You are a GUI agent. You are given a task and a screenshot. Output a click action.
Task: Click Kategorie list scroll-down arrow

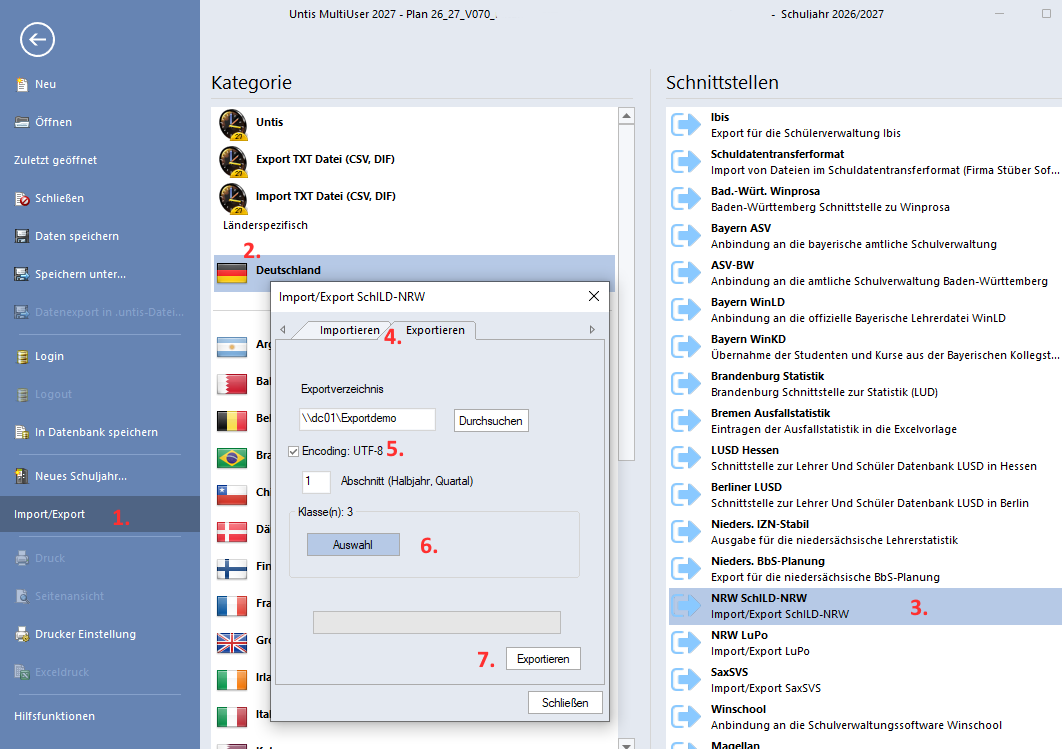pos(626,744)
